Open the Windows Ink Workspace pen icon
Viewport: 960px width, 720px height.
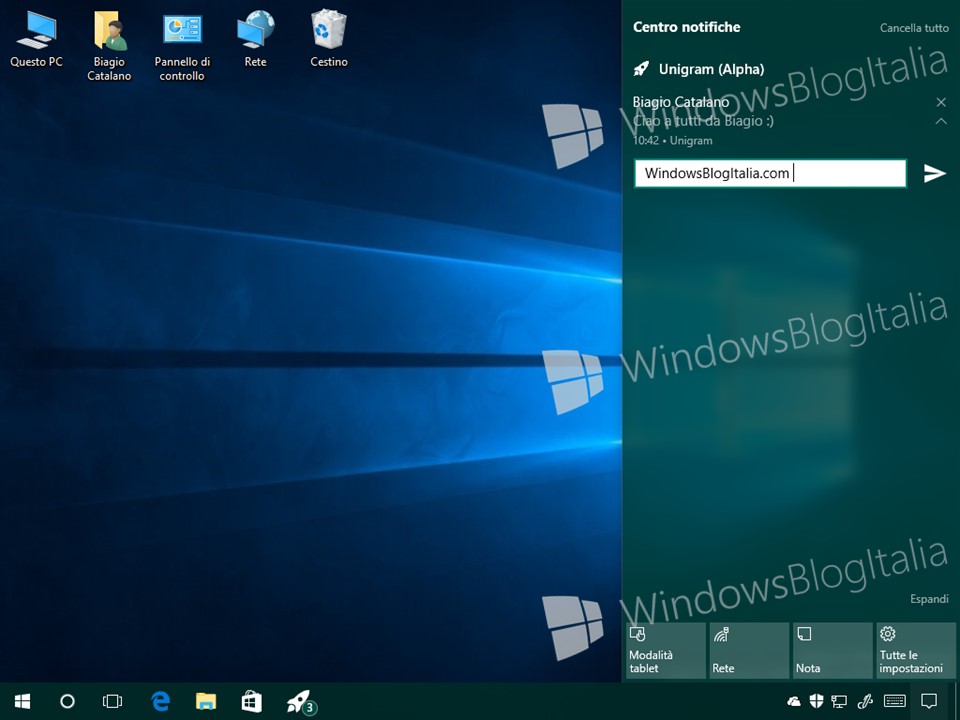864,702
